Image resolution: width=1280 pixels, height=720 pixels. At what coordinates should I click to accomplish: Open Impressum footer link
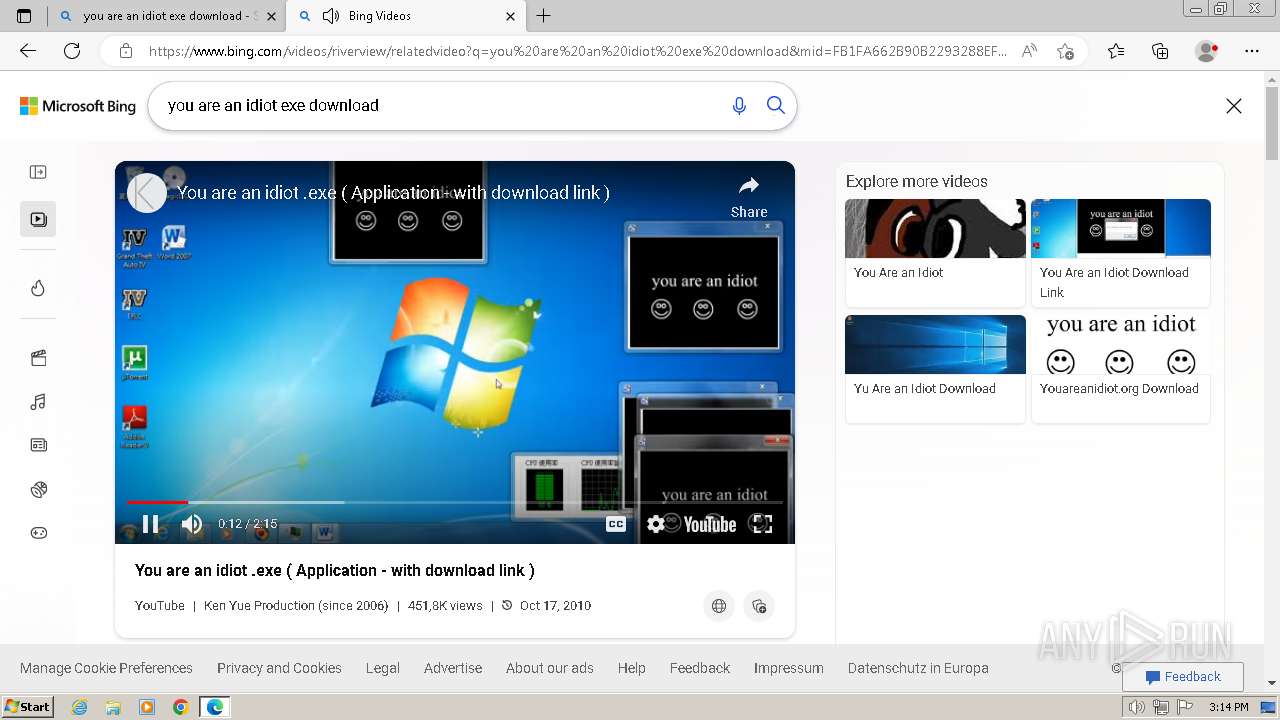[789, 668]
